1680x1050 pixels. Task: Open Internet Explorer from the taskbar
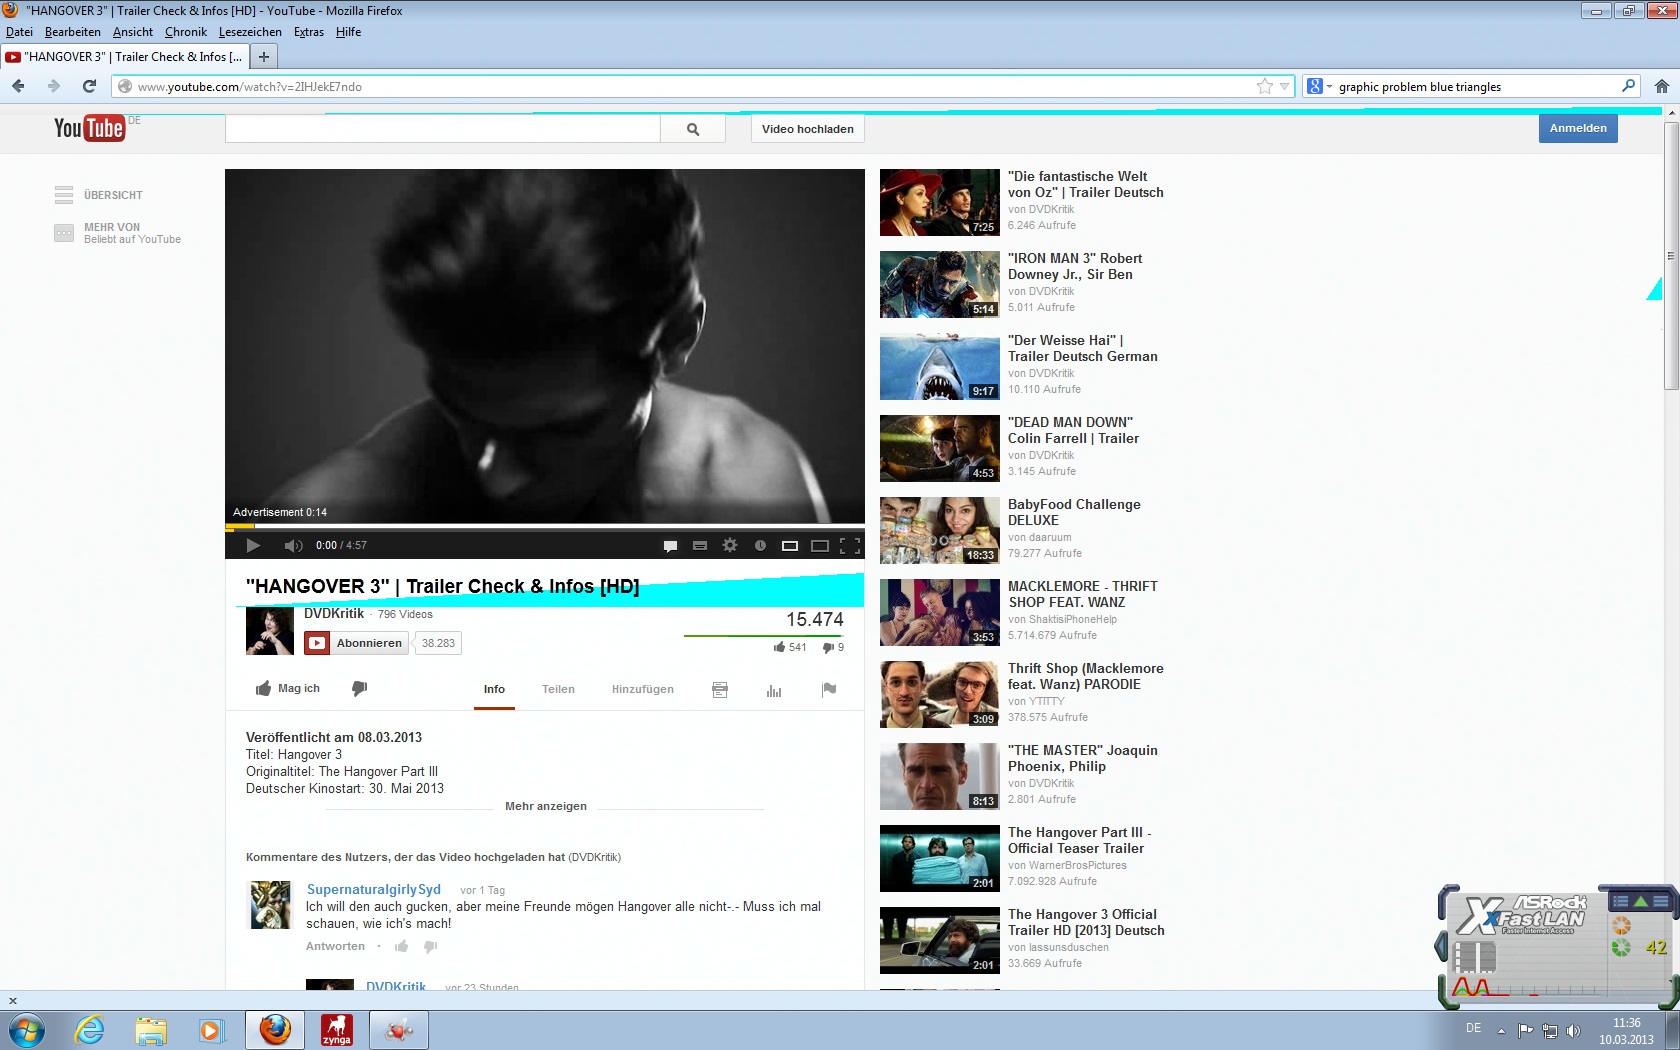click(x=89, y=1030)
